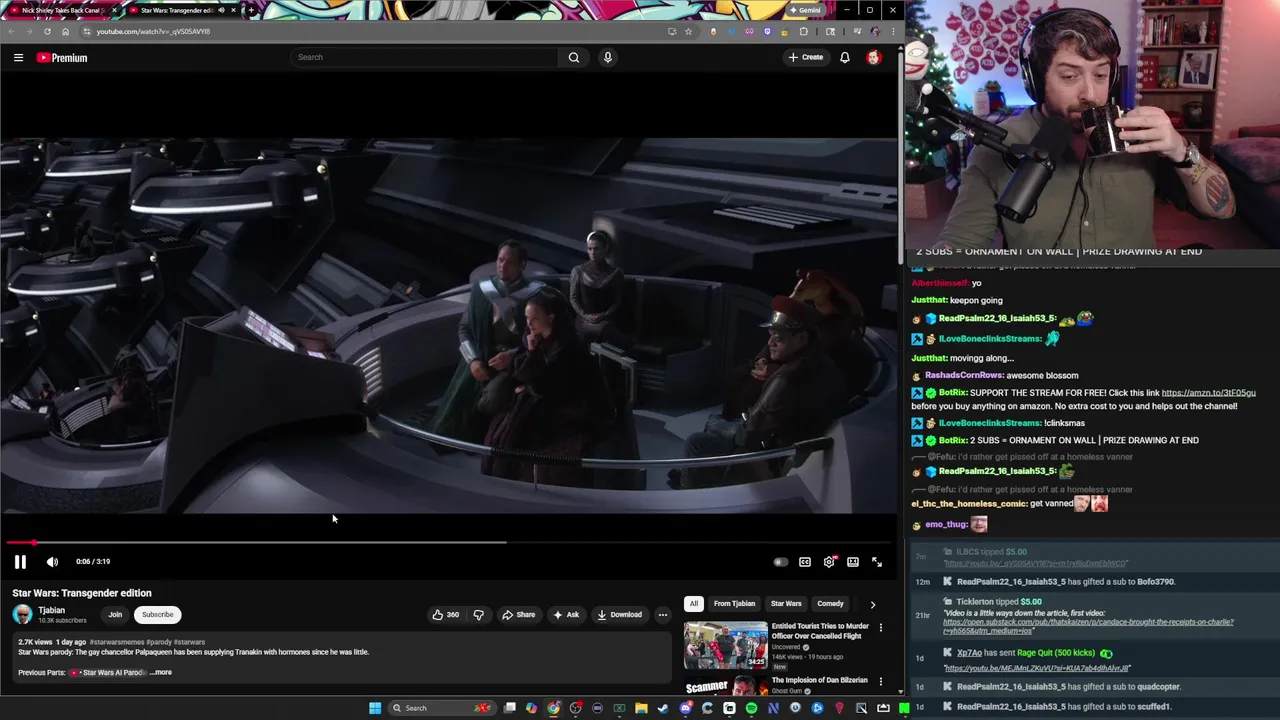Mute the video using the speaker icon
Viewport: 1280px width, 720px height.
52,562
